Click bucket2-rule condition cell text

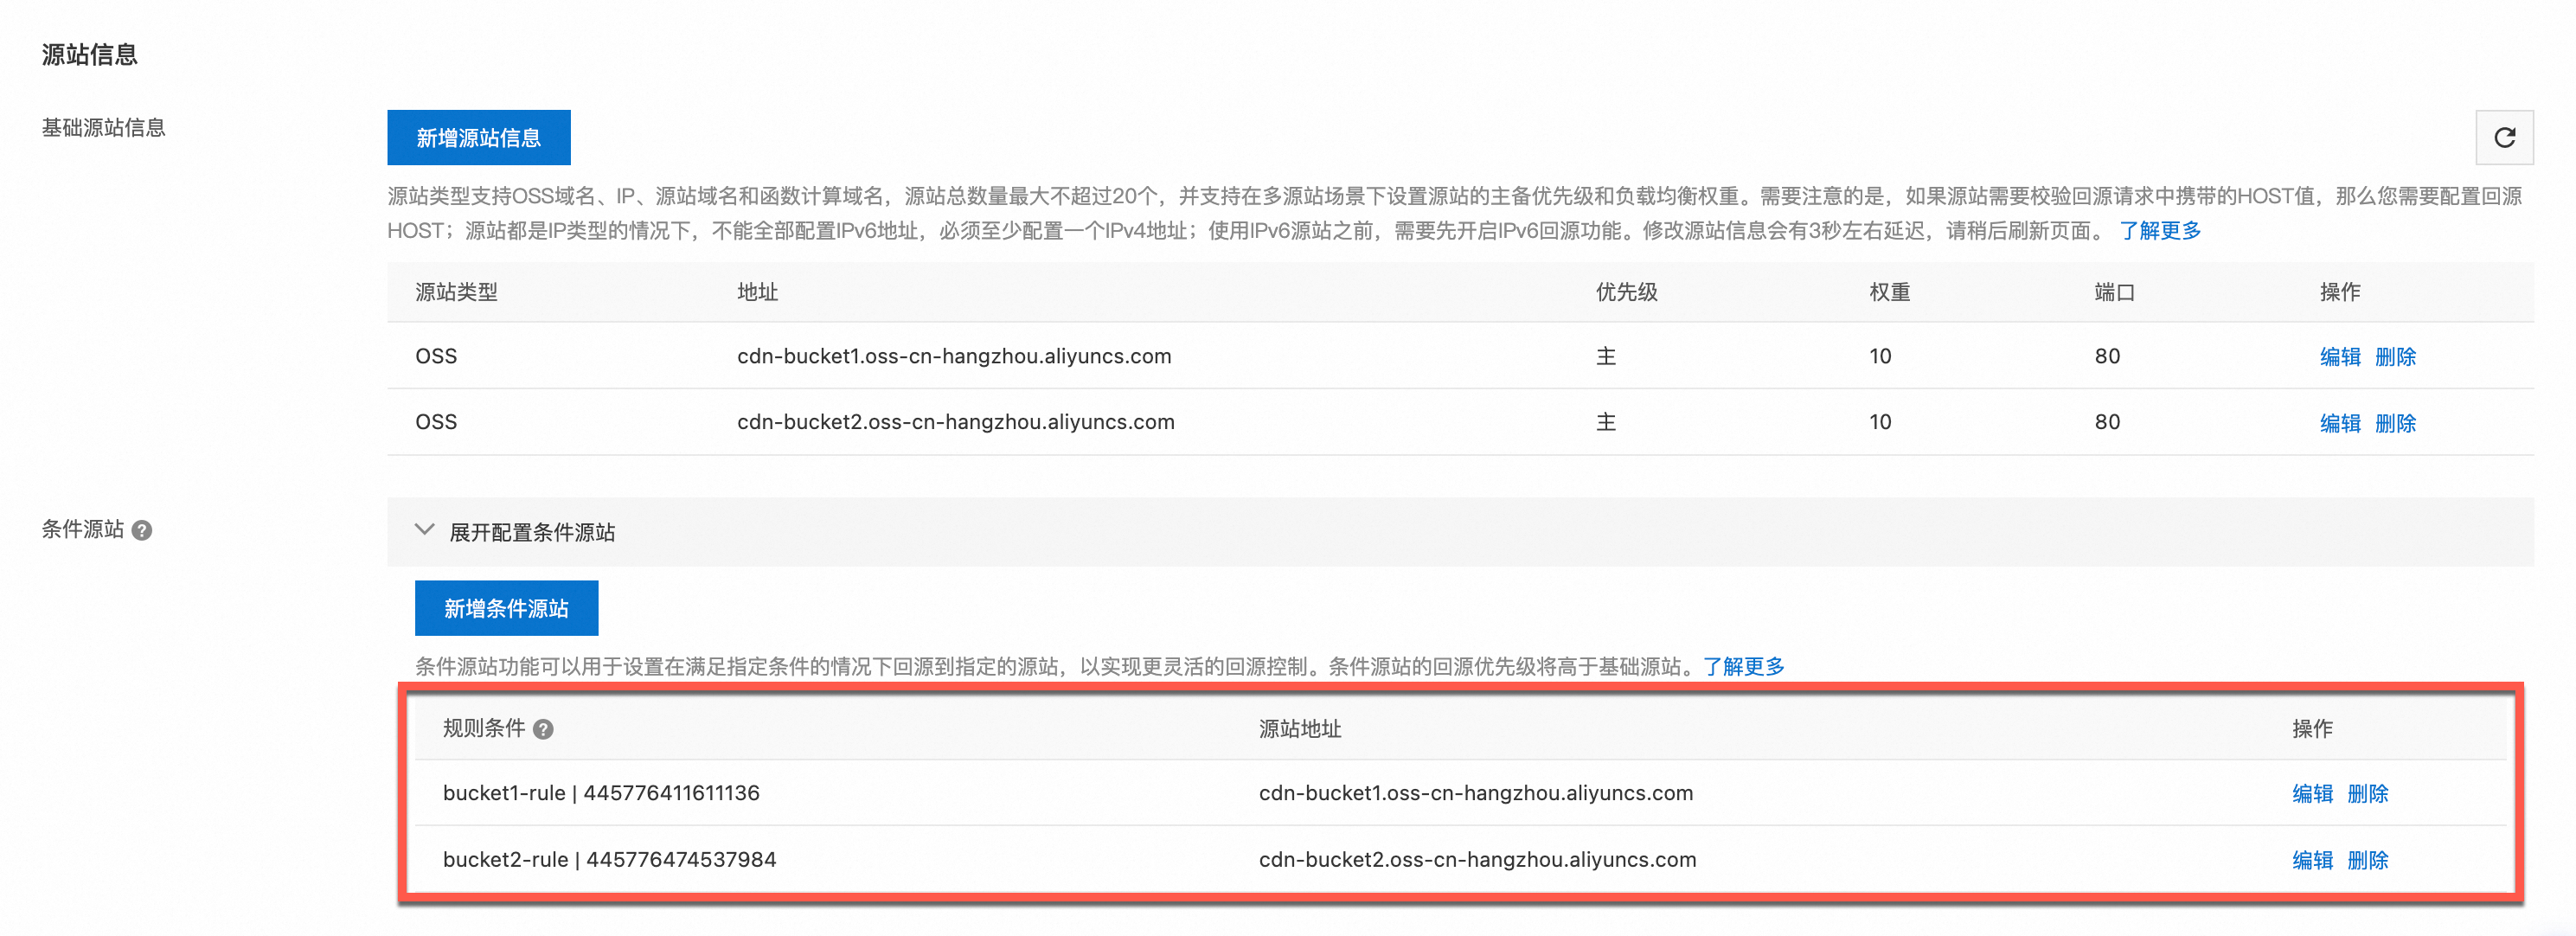(x=609, y=860)
